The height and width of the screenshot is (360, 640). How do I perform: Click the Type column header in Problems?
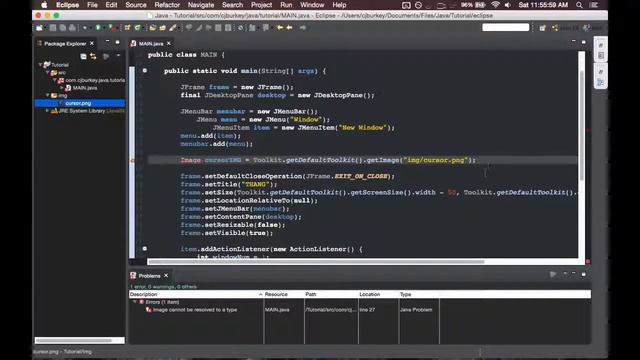pos(419,294)
